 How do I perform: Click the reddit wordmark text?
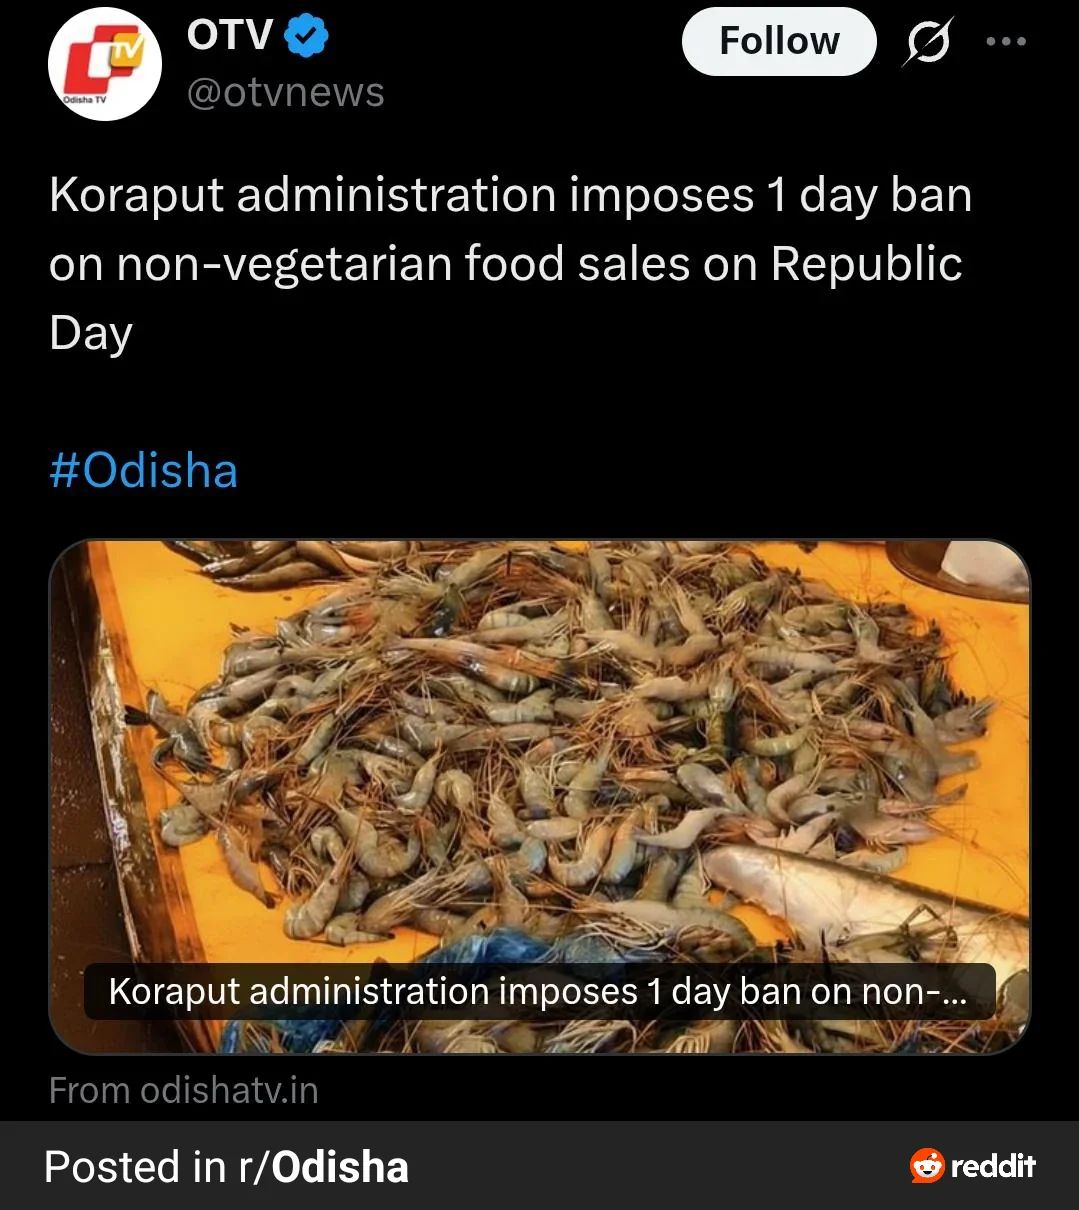pos(993,1166)
